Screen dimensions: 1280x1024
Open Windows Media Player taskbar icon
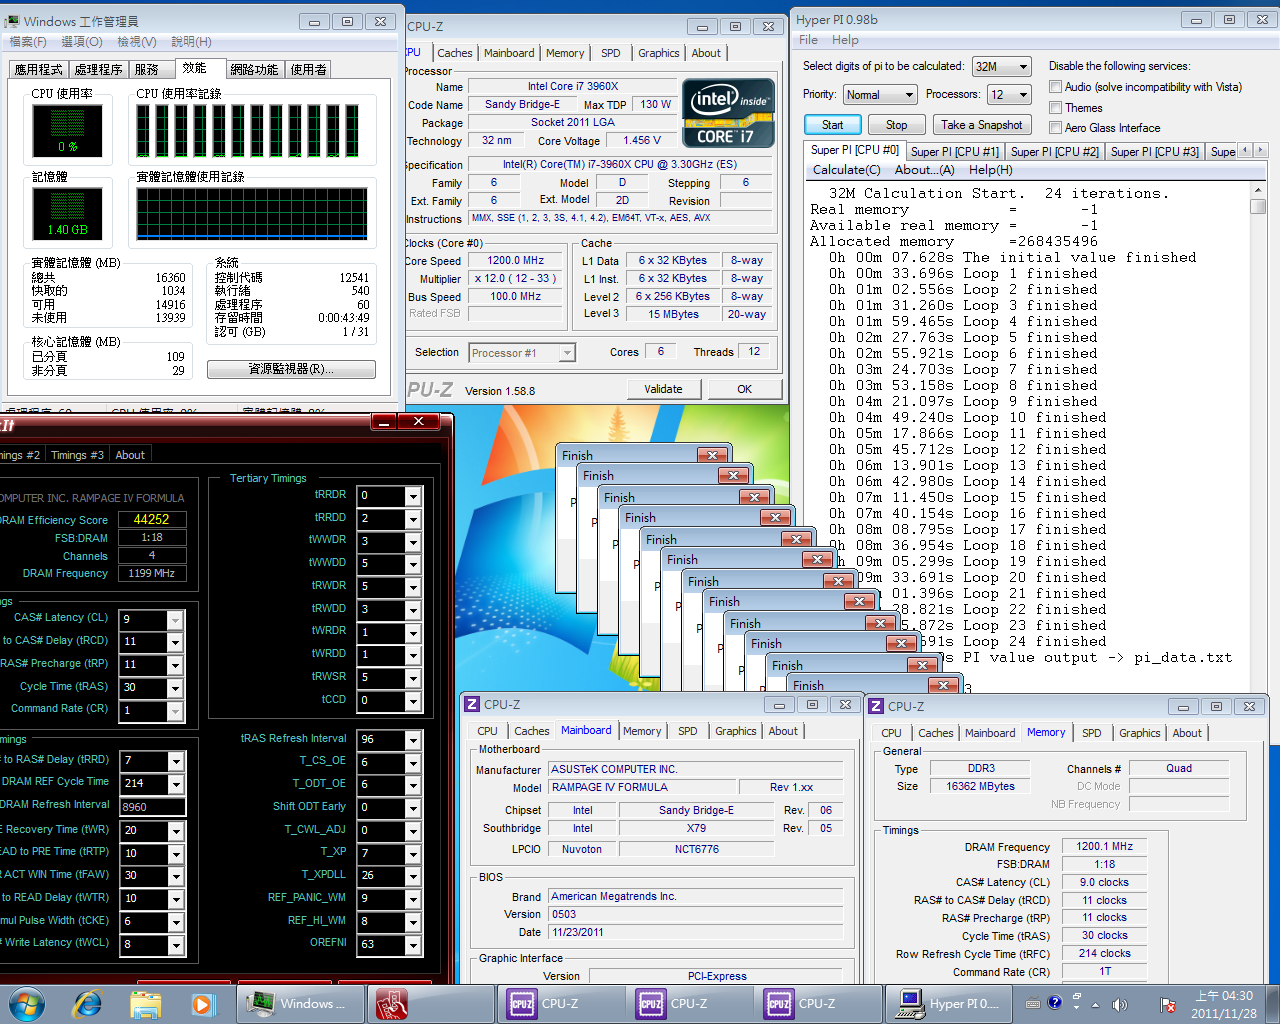pos(202,1003)
